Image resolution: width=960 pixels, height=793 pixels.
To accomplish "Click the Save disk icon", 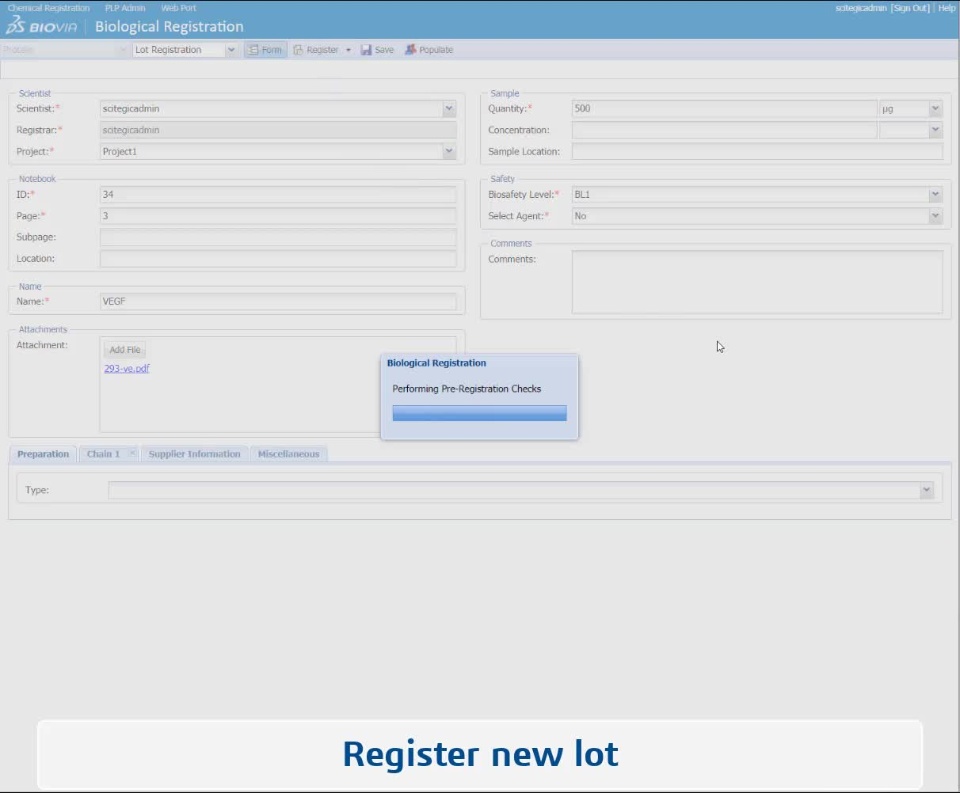I will click(366, 50).
